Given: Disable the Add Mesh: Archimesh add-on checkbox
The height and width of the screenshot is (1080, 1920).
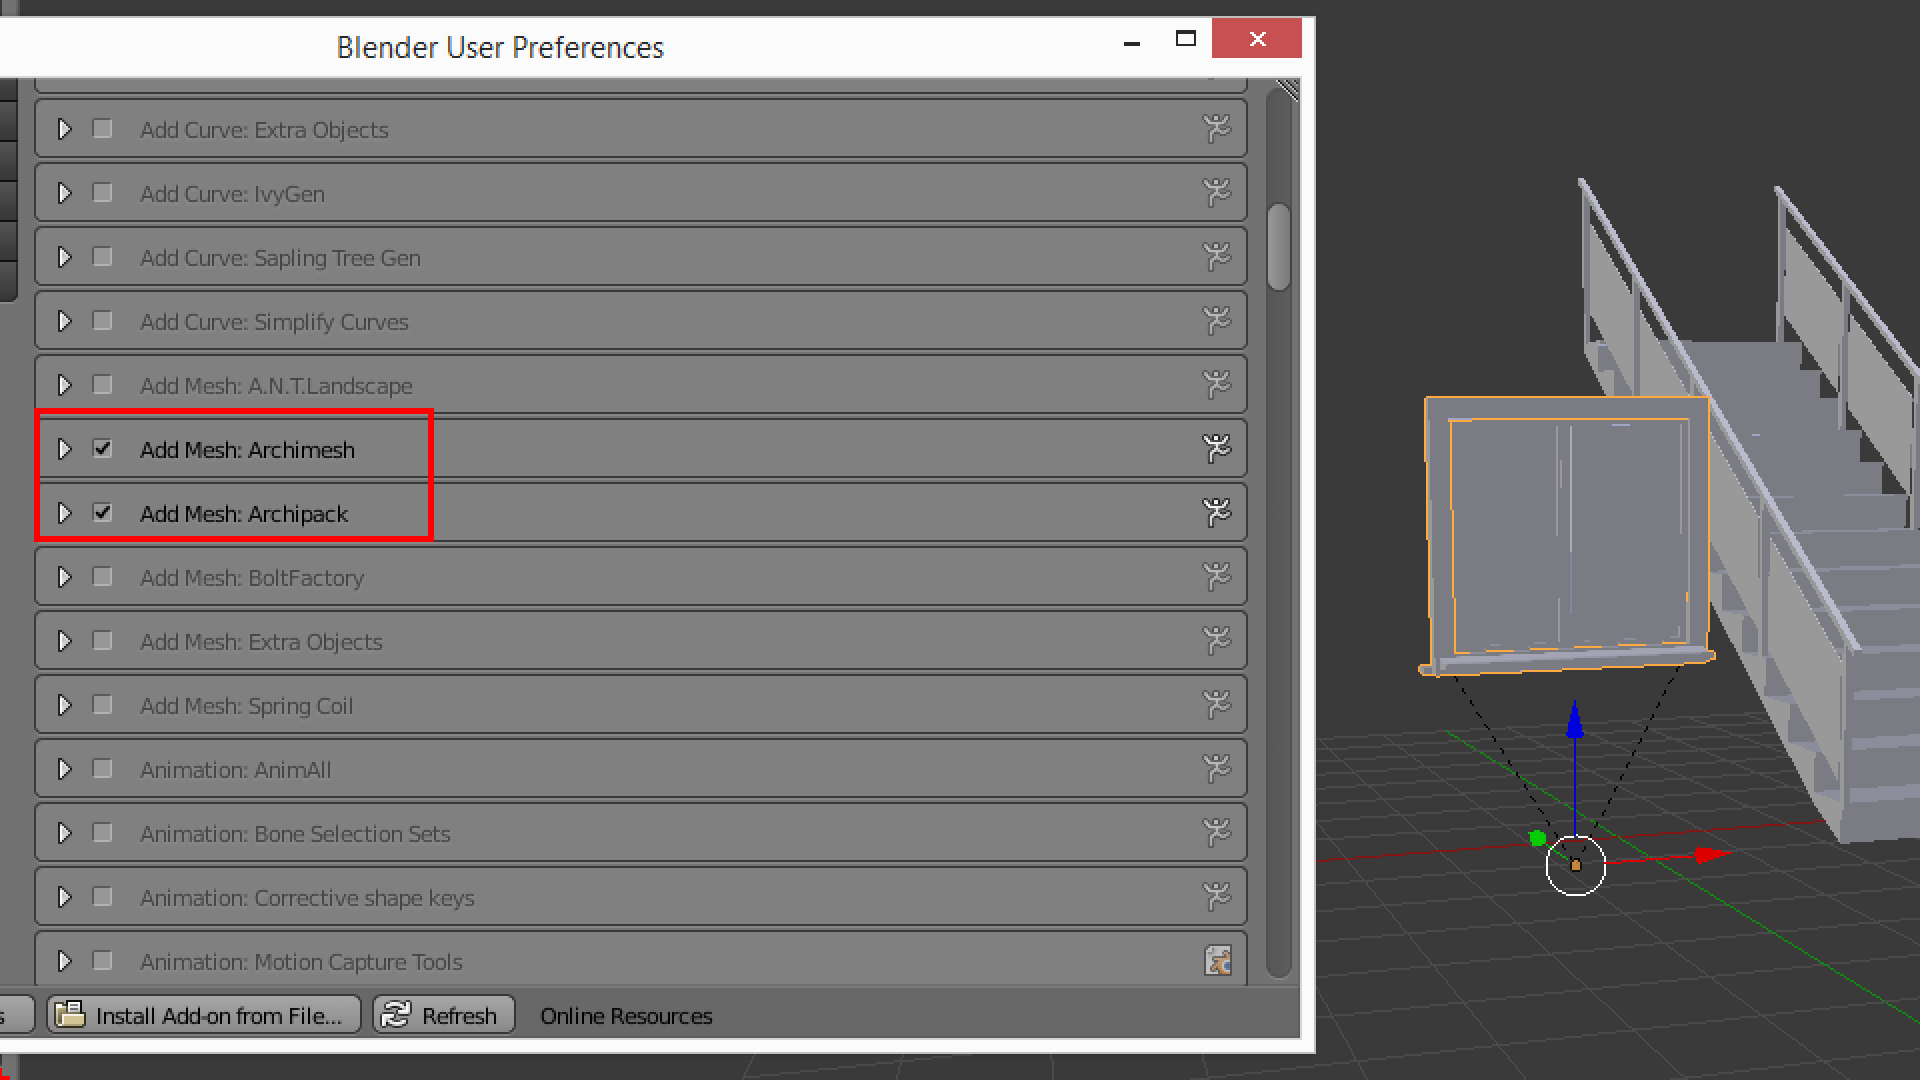Looking at the screenshot, I should 102,449.
